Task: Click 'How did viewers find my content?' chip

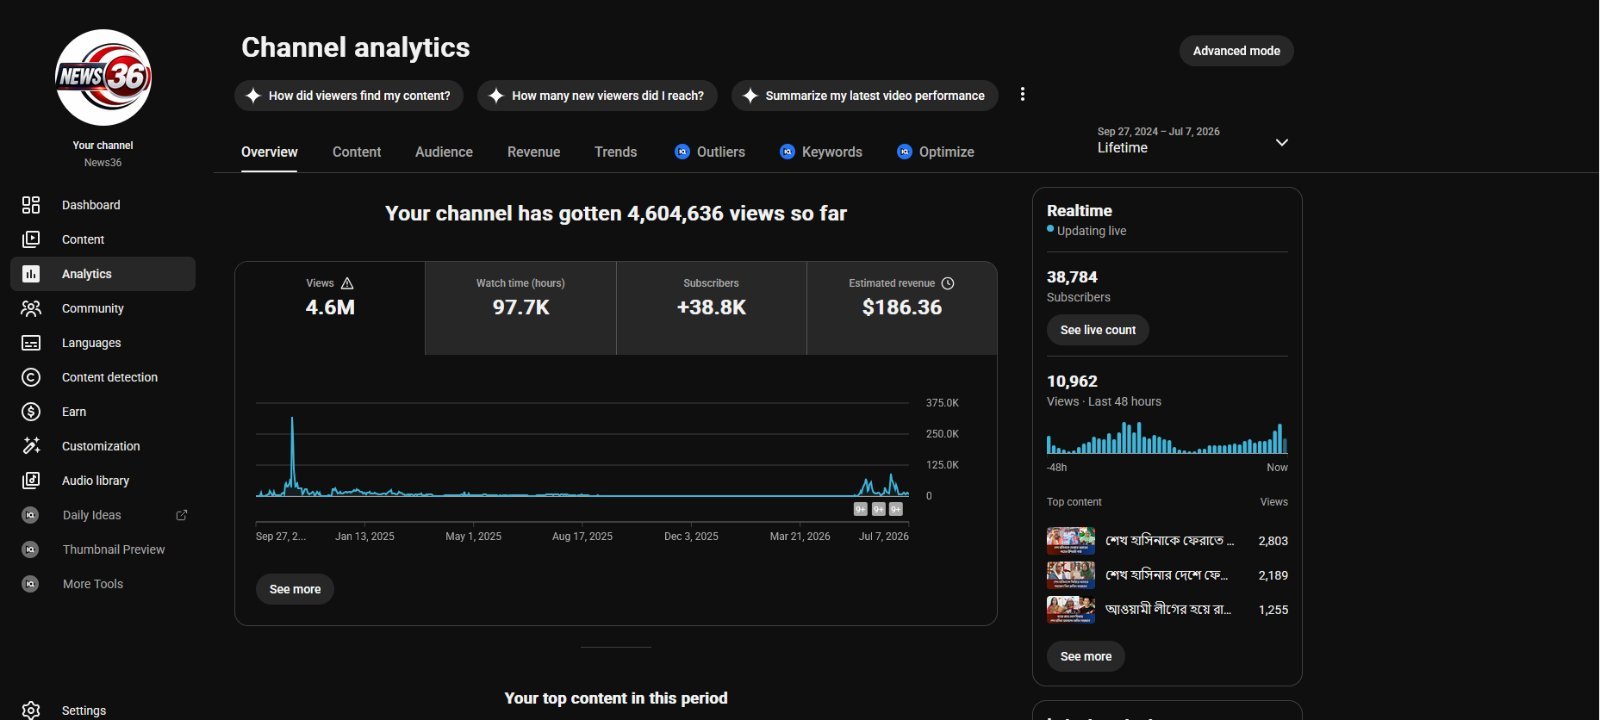Action: pos(349,96)
